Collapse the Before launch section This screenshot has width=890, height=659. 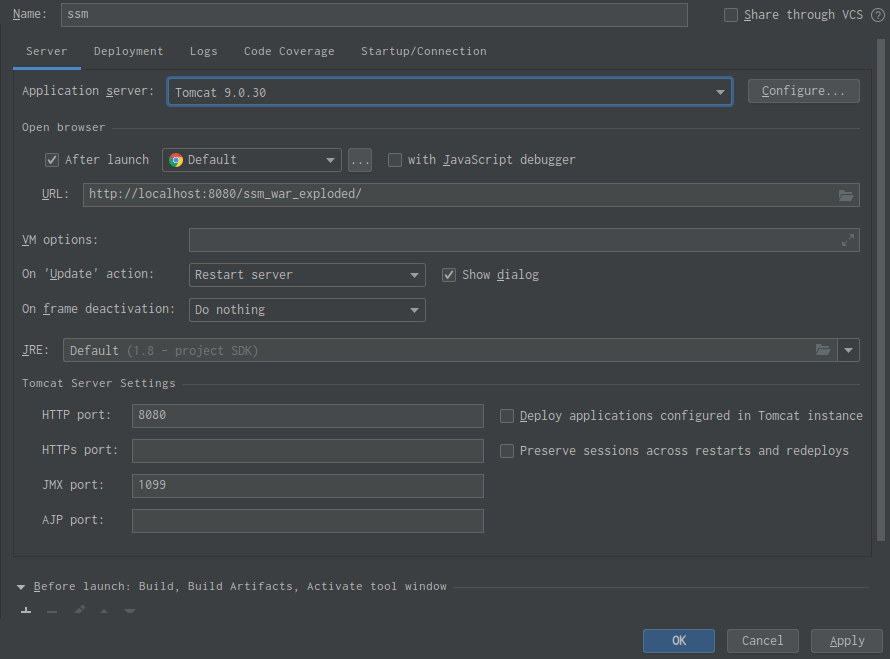click(x=21, y=587)
